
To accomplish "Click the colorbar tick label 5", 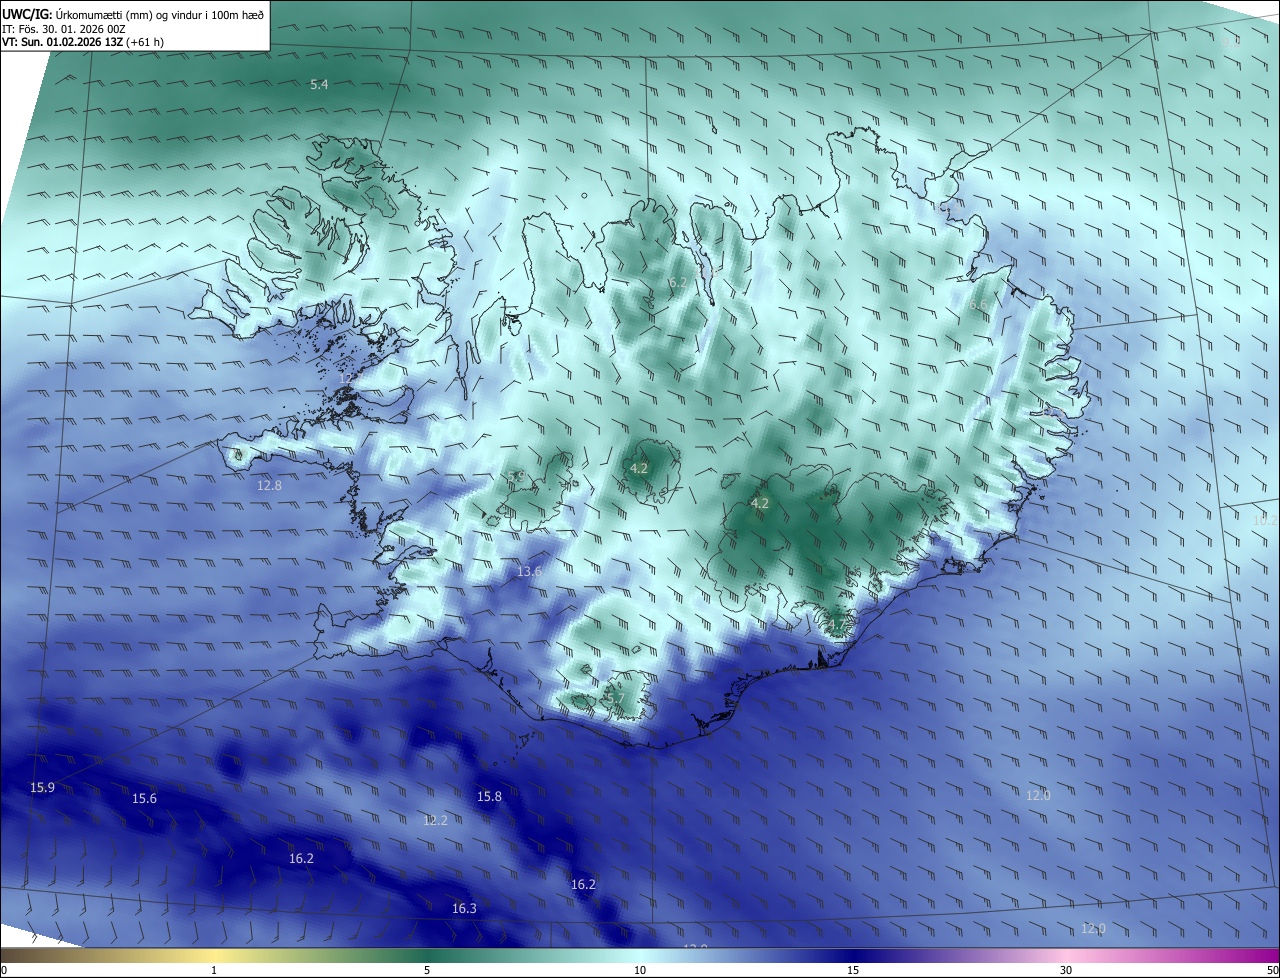I will pos(427,970).
